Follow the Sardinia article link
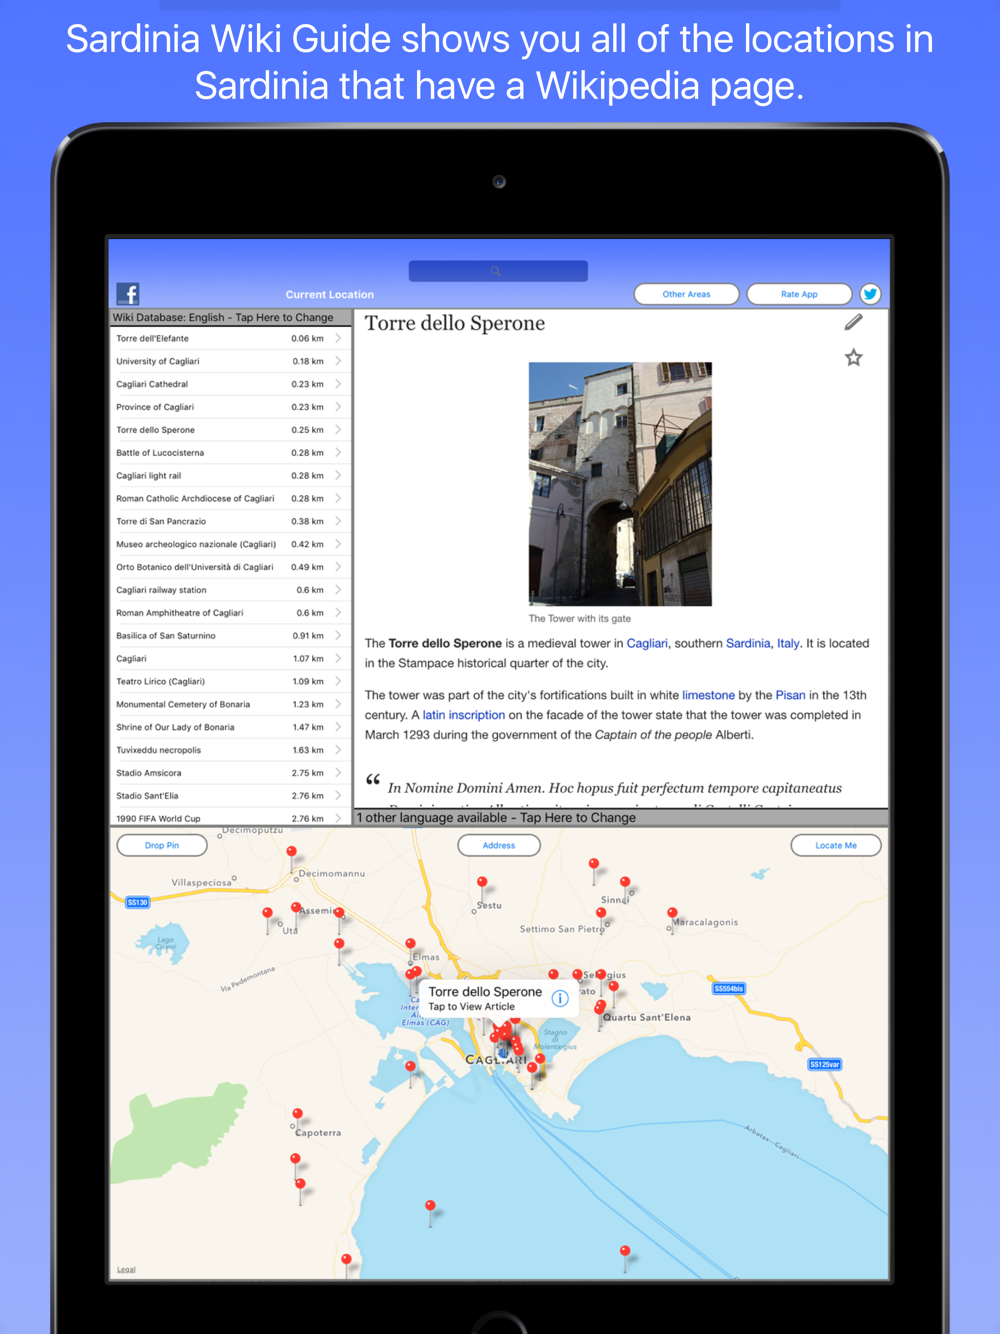 point(748,643)
